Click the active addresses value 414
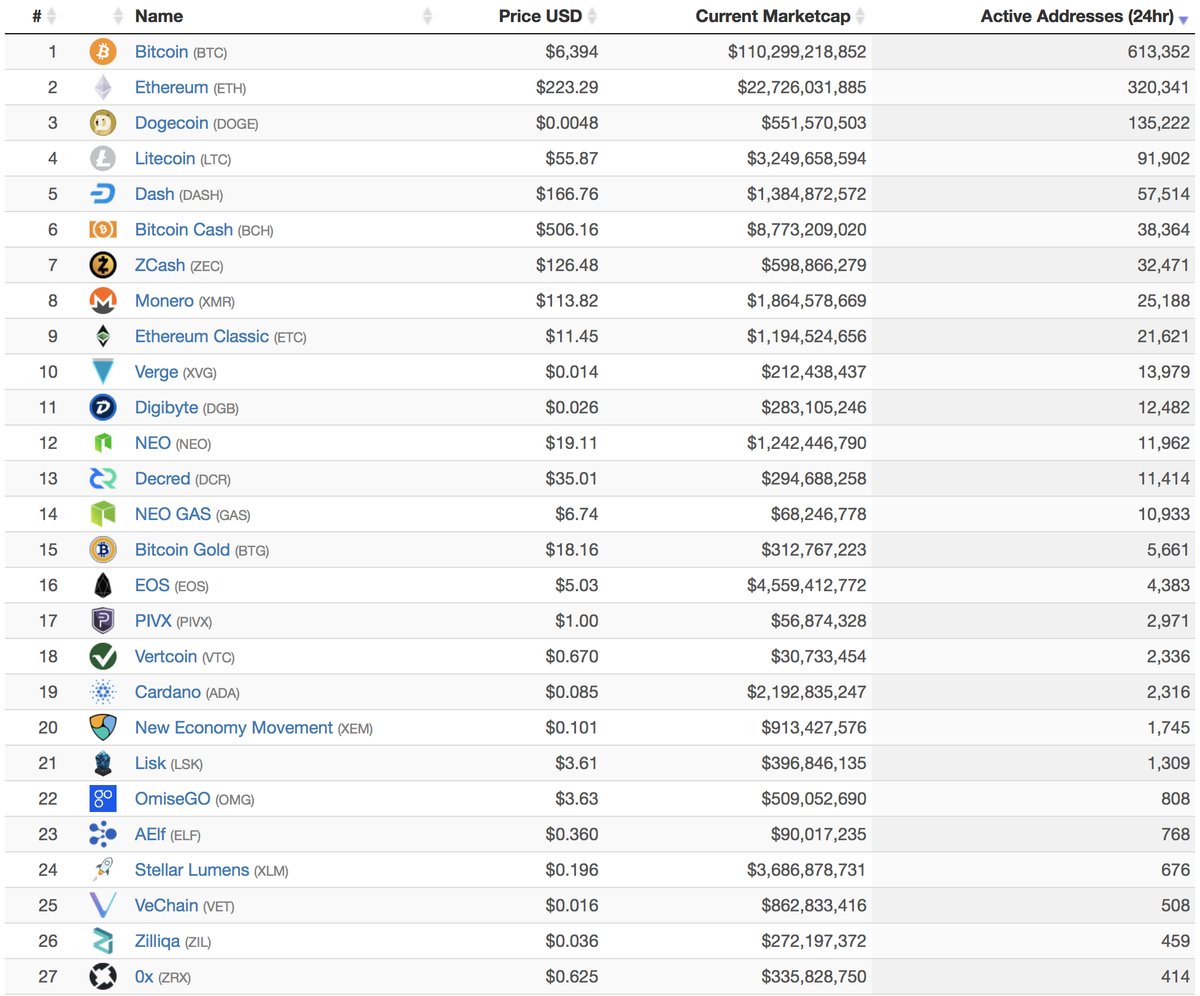1200x996 pixels. (x=1176, y=977)
